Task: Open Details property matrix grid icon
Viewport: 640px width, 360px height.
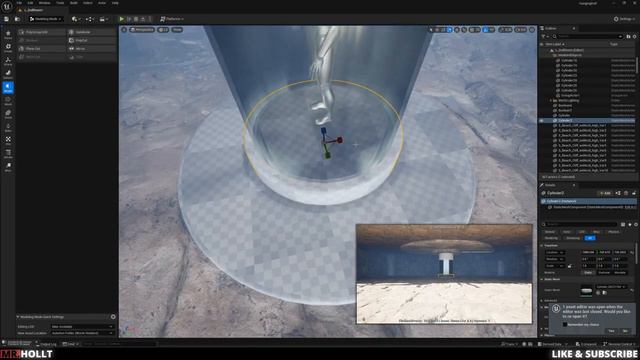Action: tap(623, 224)
